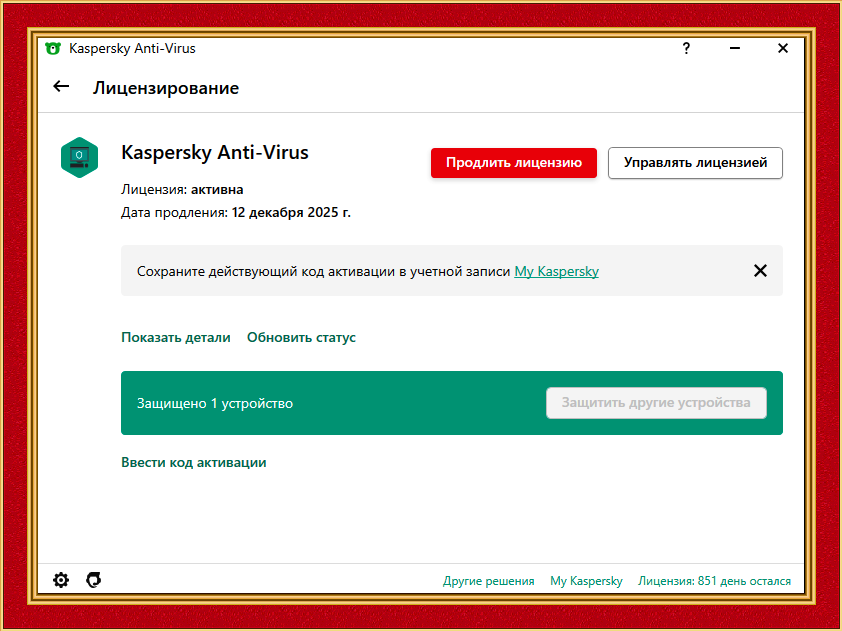This screenshot has height=631, width=842.
Task: Close the Kaspersky Anti-Virus window
Action: pos(783,48)
